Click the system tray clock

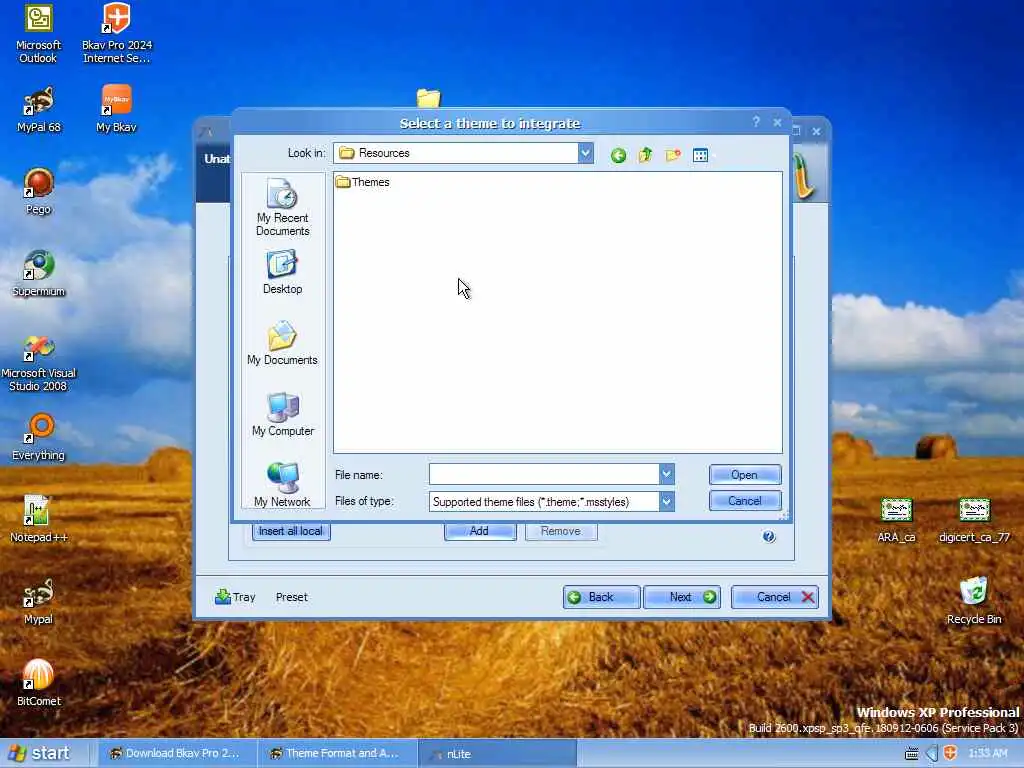[x=988, y=753]
